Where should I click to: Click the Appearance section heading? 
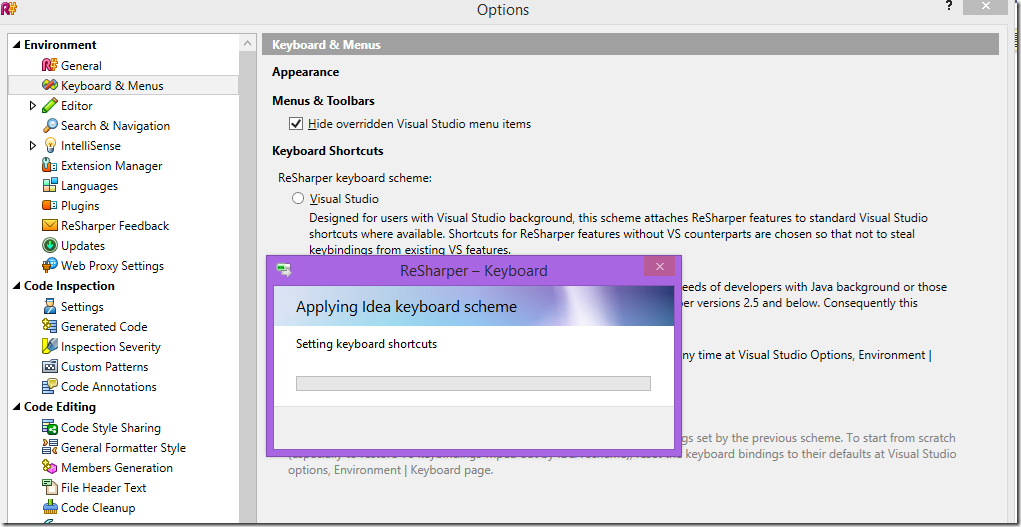click(305, 72)
